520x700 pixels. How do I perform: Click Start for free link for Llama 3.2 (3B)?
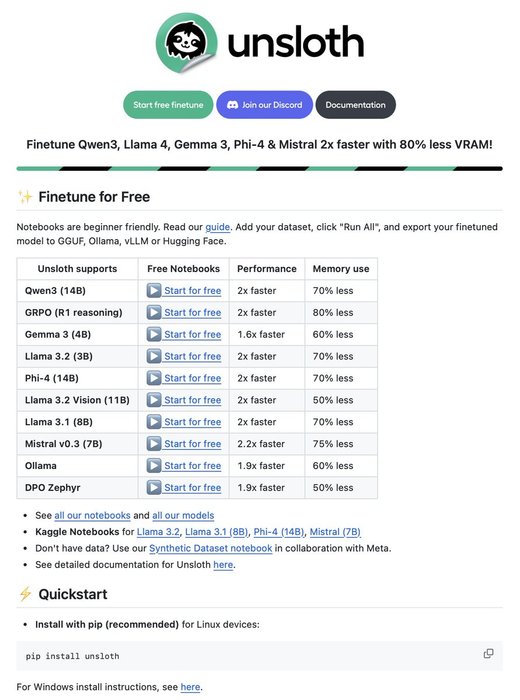click(x=192, y=356)
